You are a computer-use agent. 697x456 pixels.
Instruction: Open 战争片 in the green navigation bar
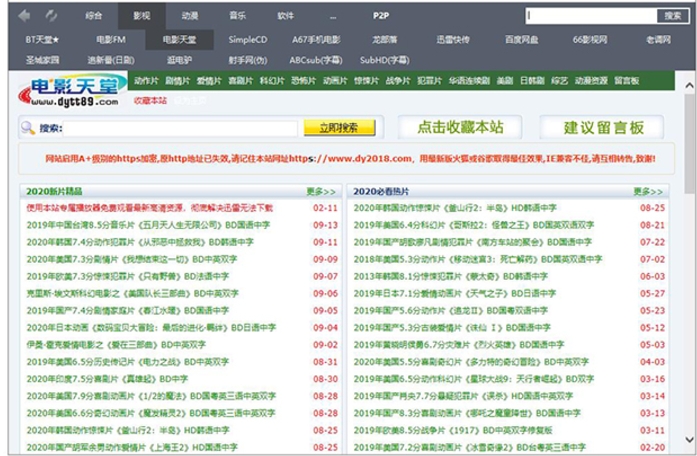coord(398,80)
